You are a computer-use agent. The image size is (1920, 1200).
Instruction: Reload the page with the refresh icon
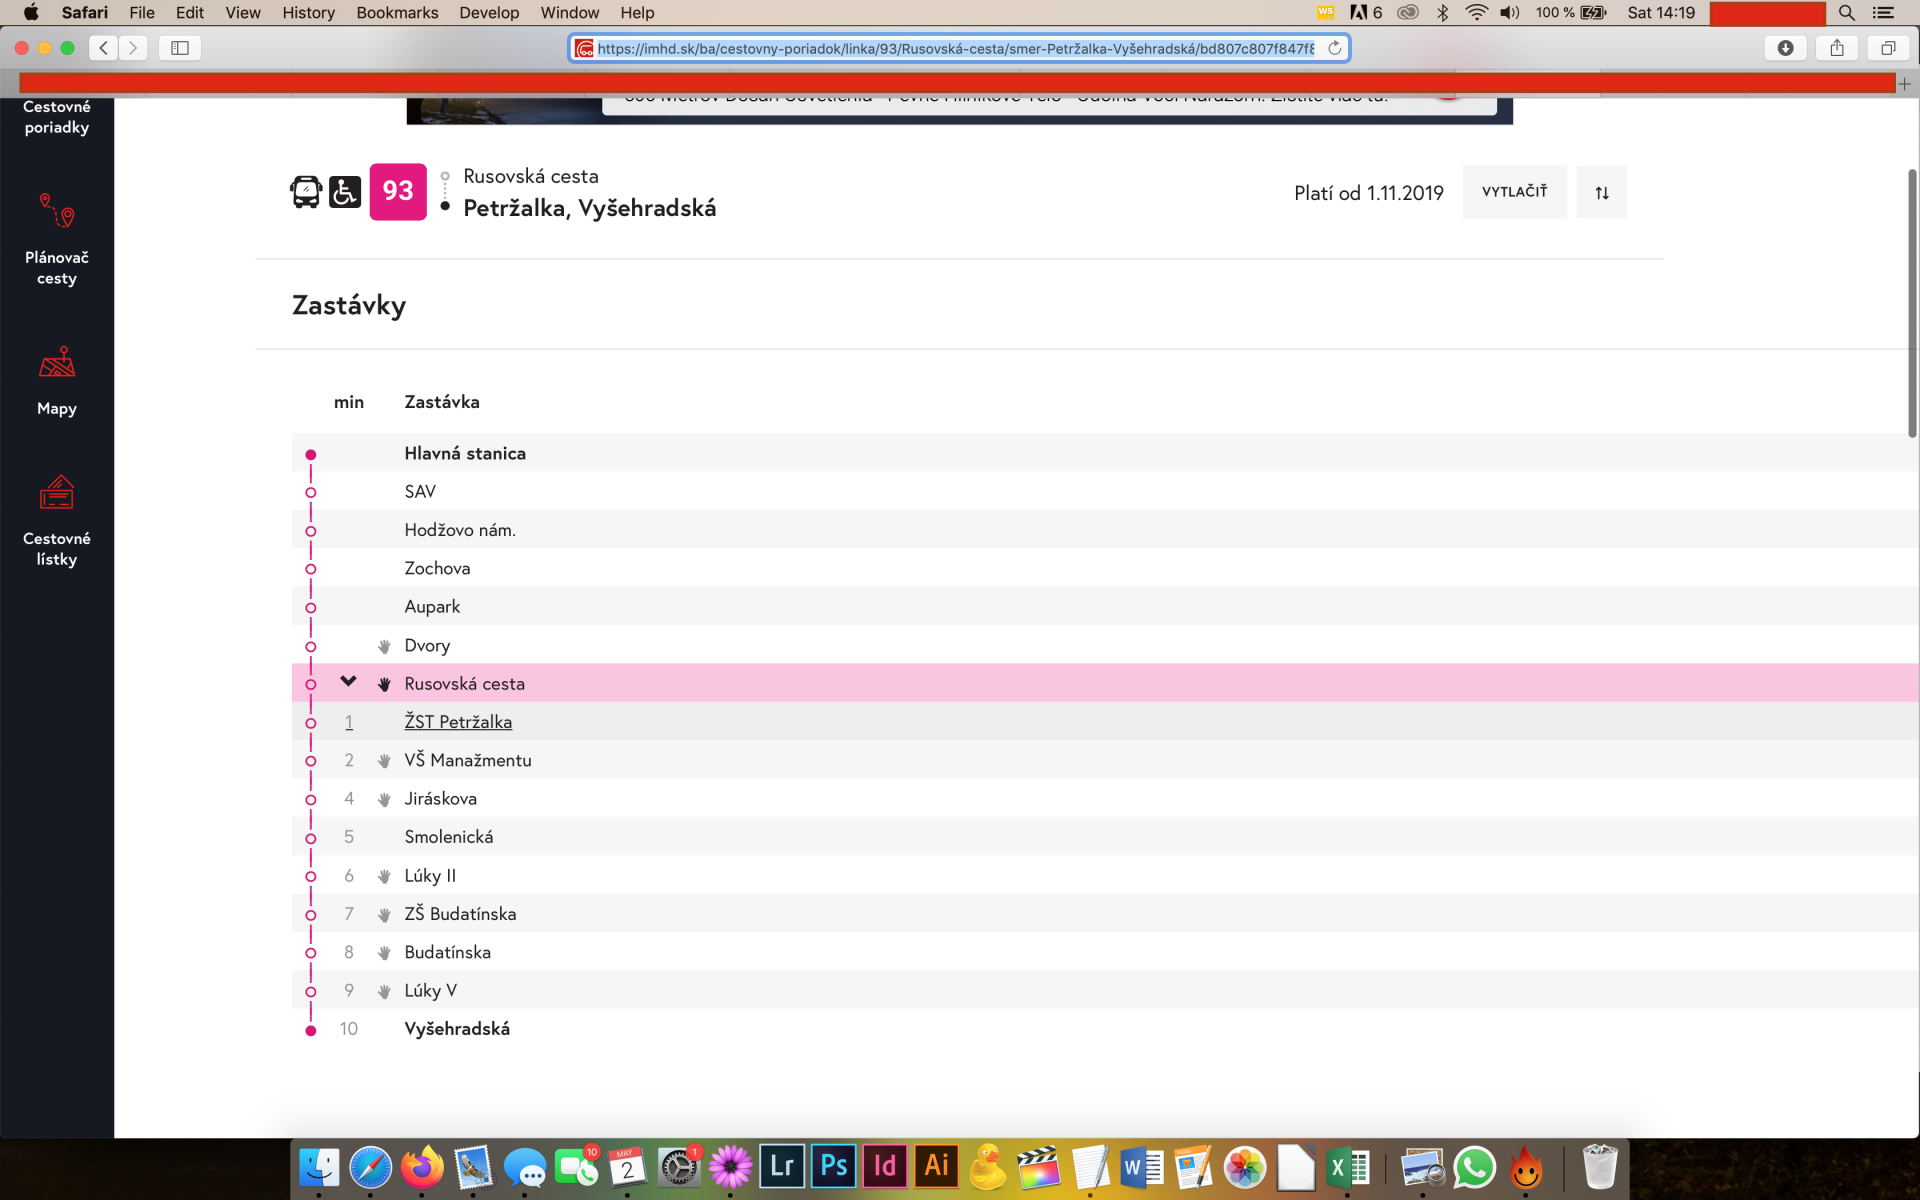pyautogui.click(x=1334, y=48)
